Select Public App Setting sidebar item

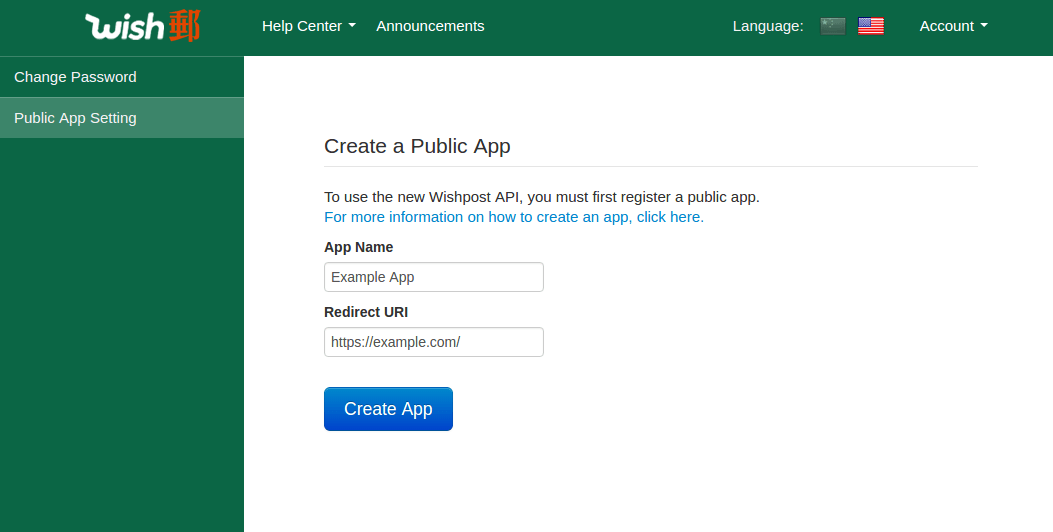pyautogui.click(x=122, y=118)
